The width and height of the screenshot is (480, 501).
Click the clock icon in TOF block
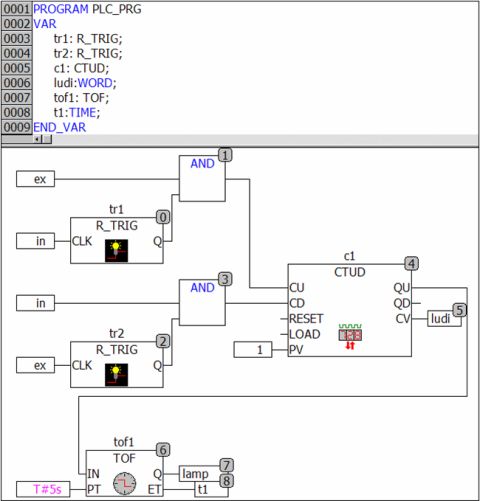pyautogui.click(x=124, y=483)
